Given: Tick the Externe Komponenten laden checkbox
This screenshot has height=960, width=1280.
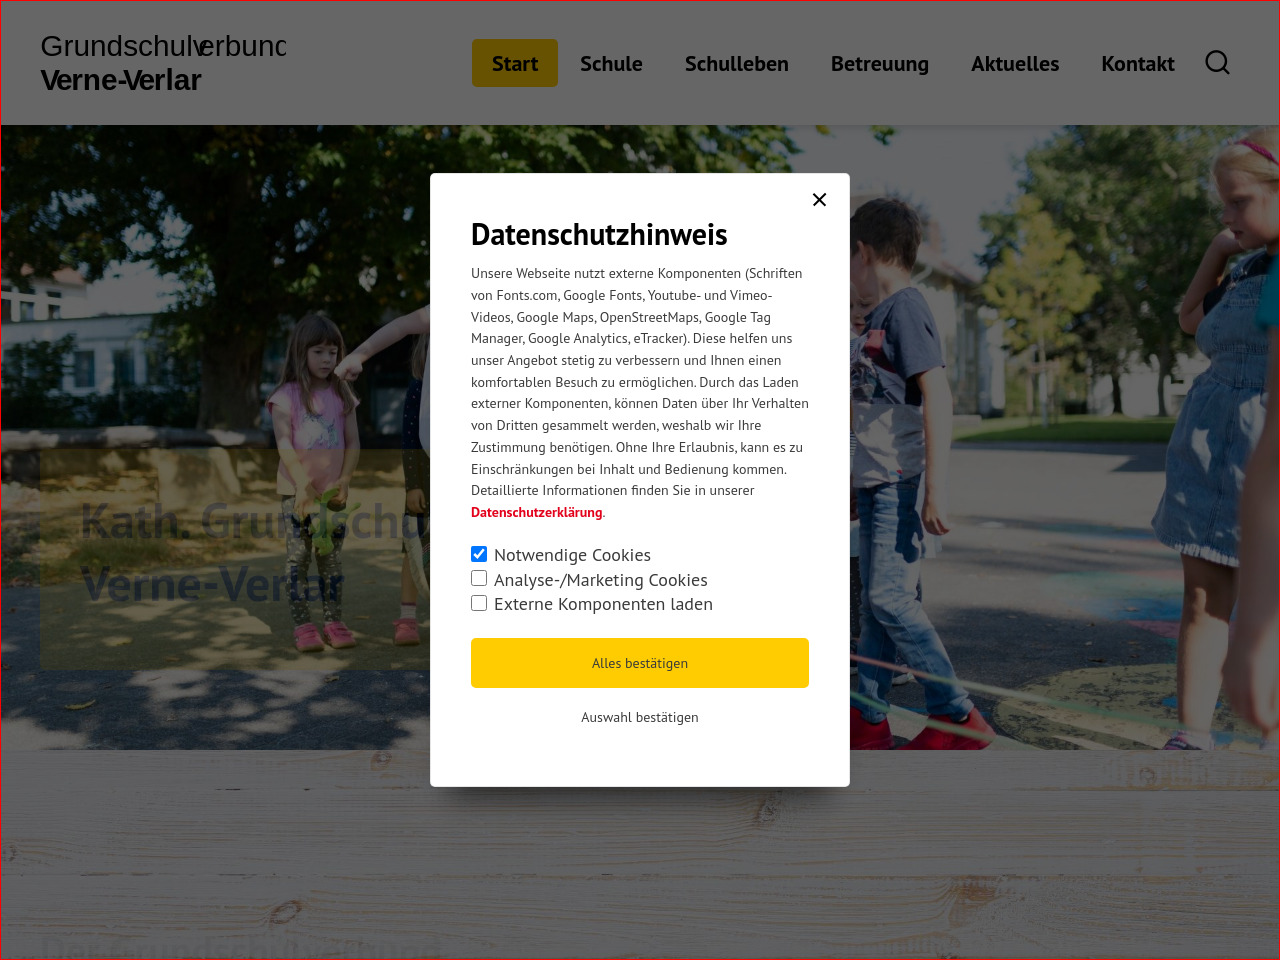Looking at the screenshot, I should (479, 603).
